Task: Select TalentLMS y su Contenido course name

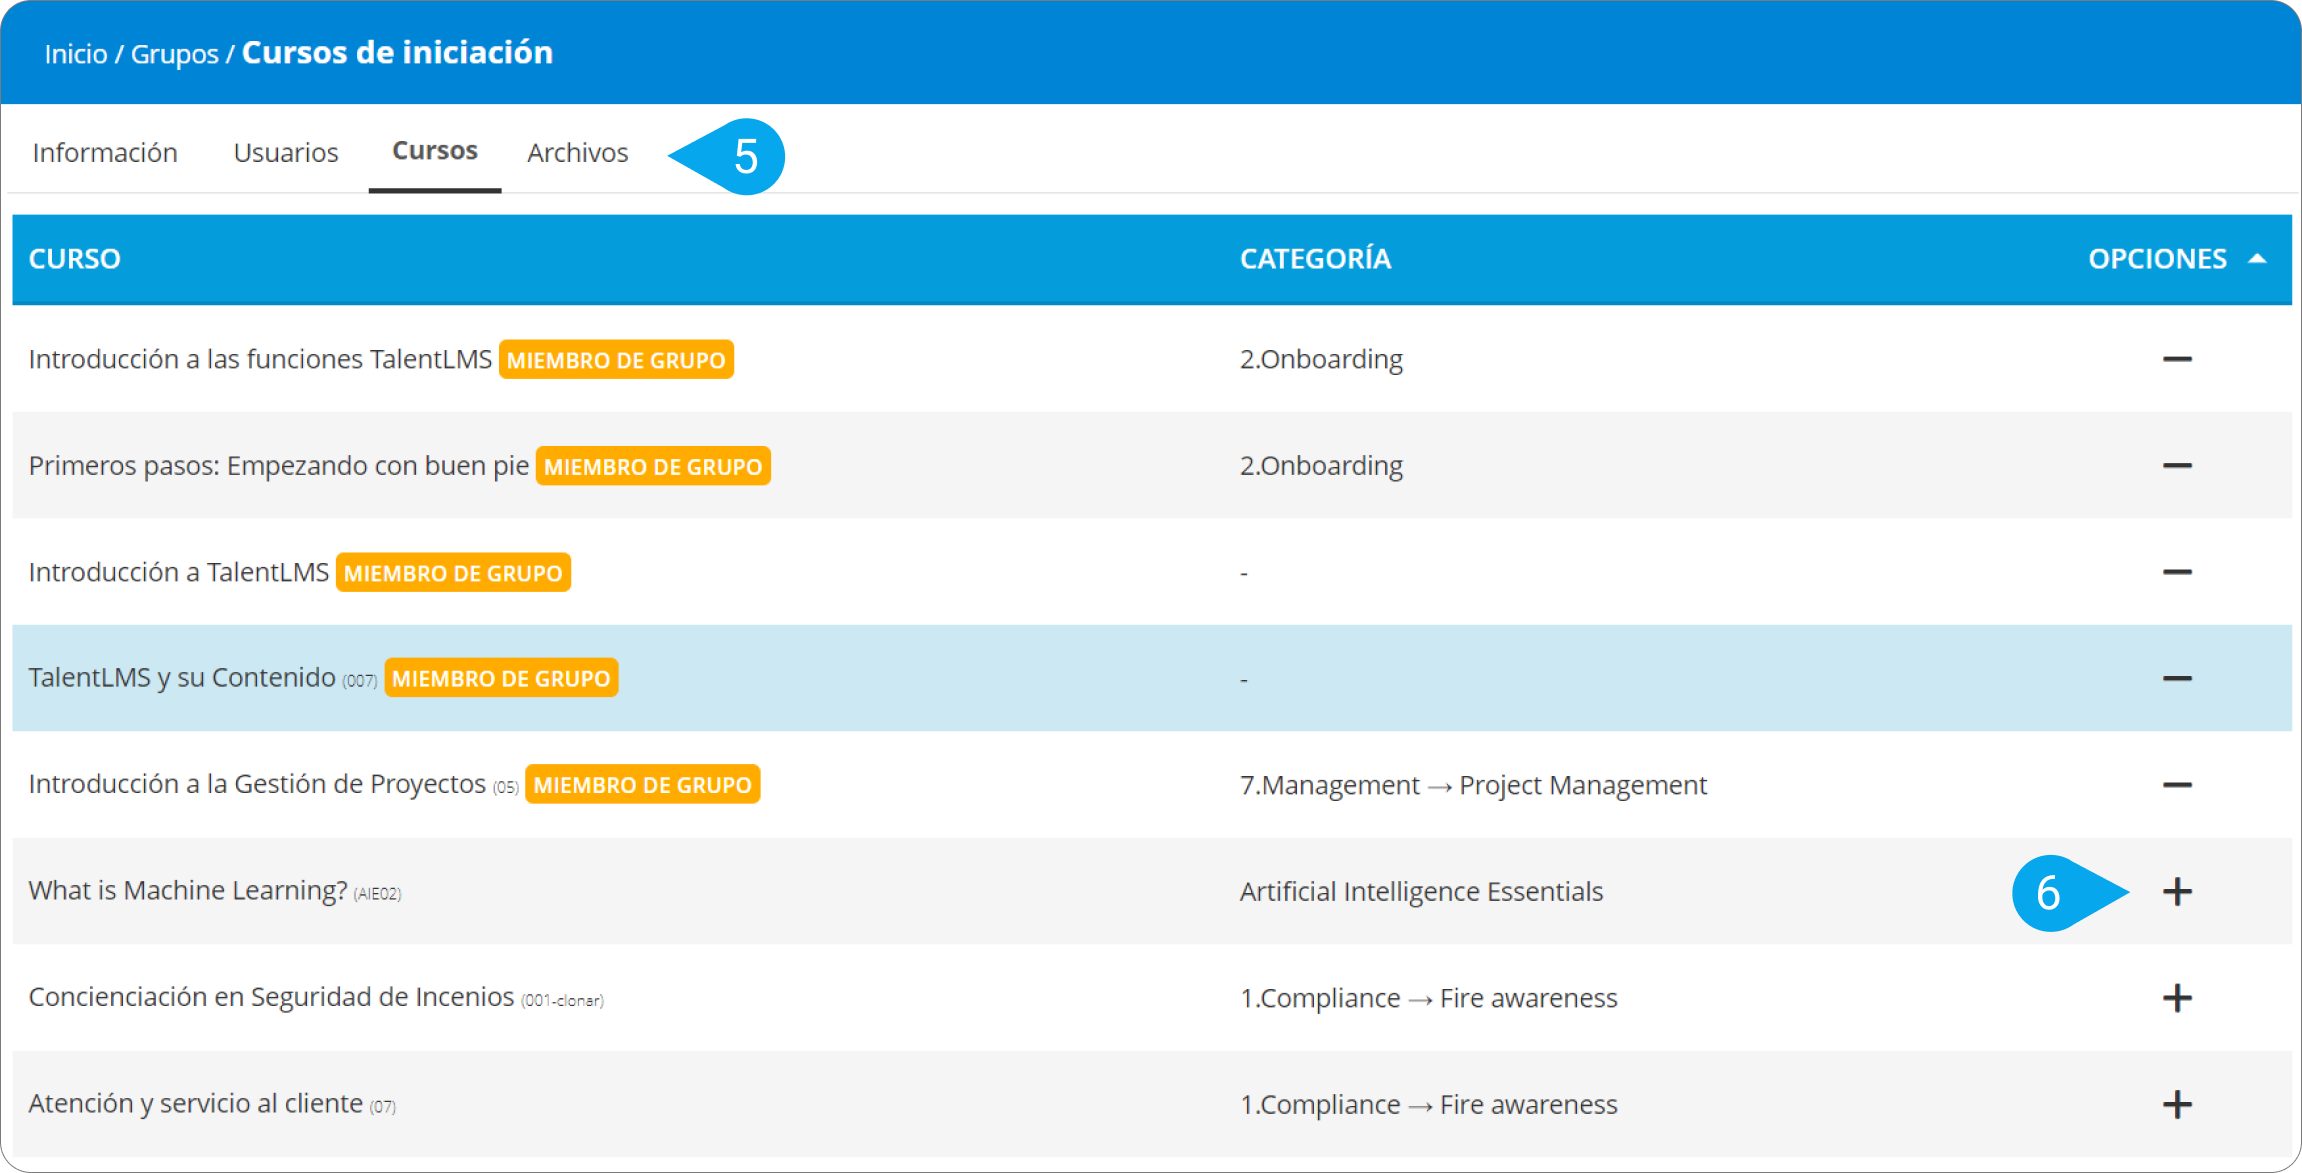Action: tap(182, 678)
